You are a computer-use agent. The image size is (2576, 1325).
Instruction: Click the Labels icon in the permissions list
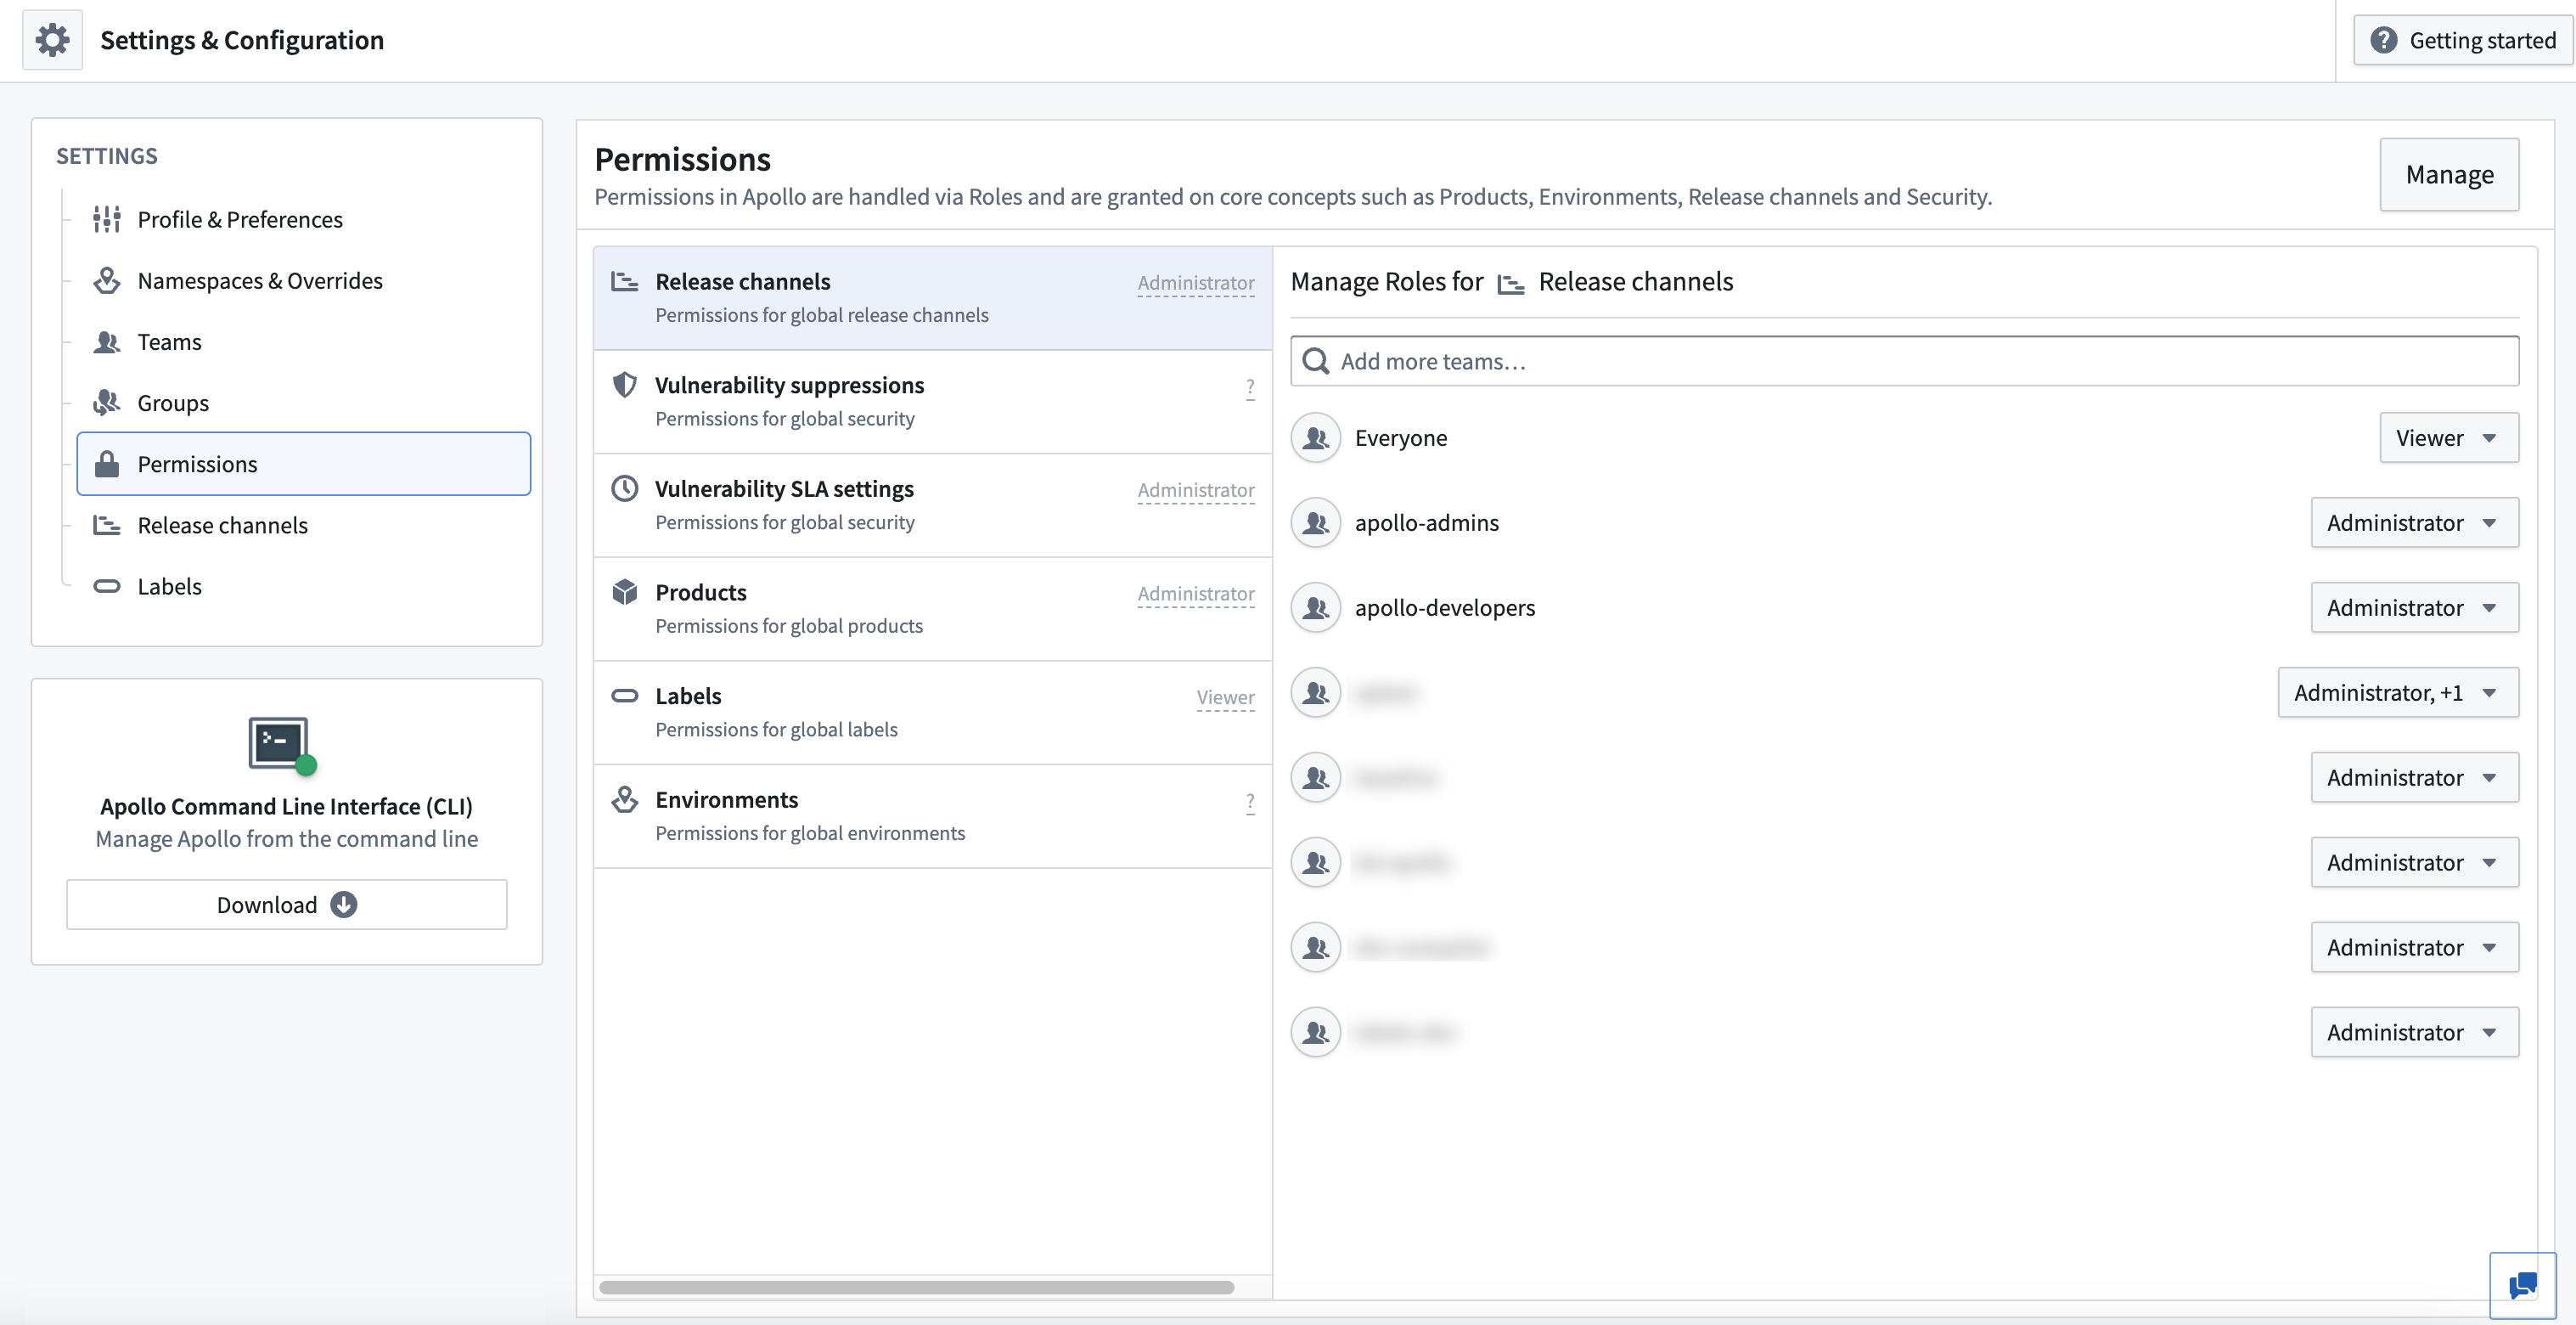pos(625,695)
